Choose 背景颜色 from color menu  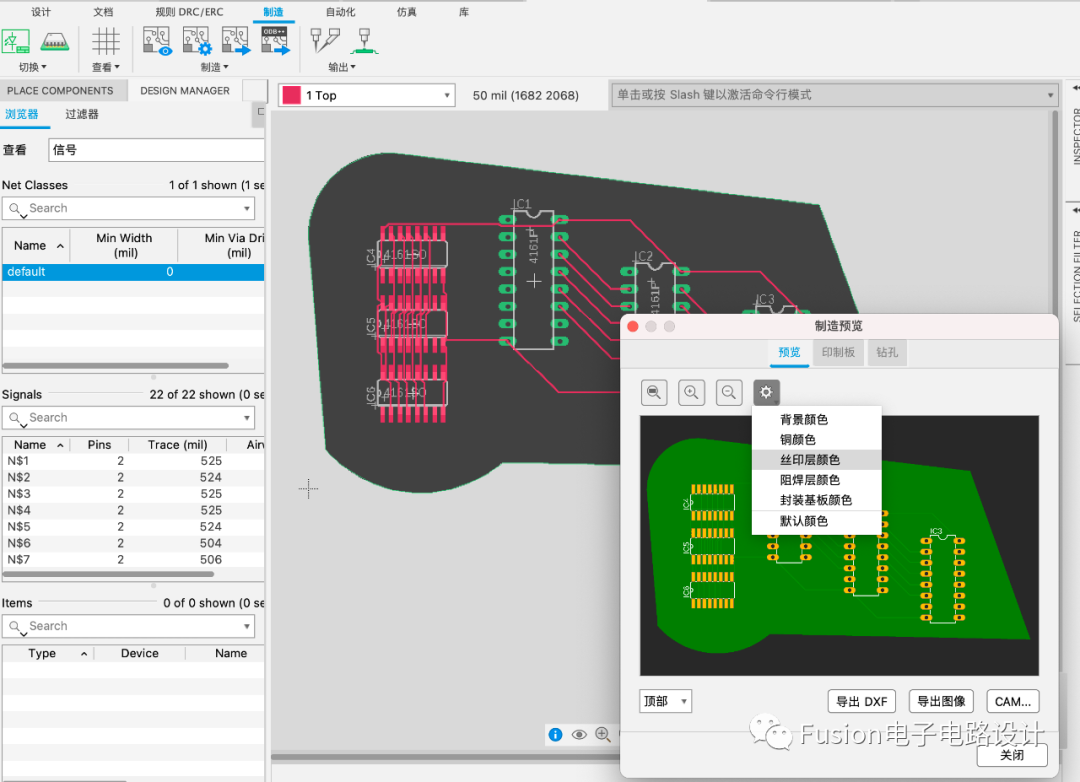pos(817,420)
